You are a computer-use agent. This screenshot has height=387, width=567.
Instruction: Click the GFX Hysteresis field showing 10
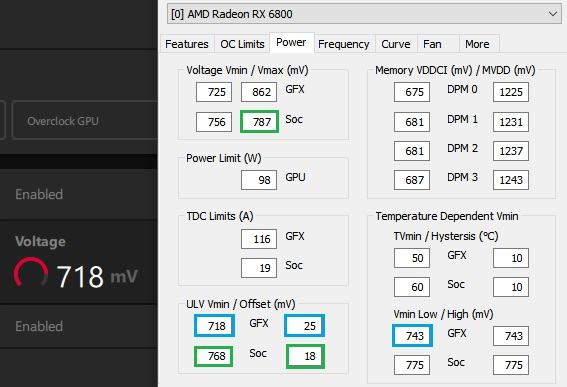(511, 258)
